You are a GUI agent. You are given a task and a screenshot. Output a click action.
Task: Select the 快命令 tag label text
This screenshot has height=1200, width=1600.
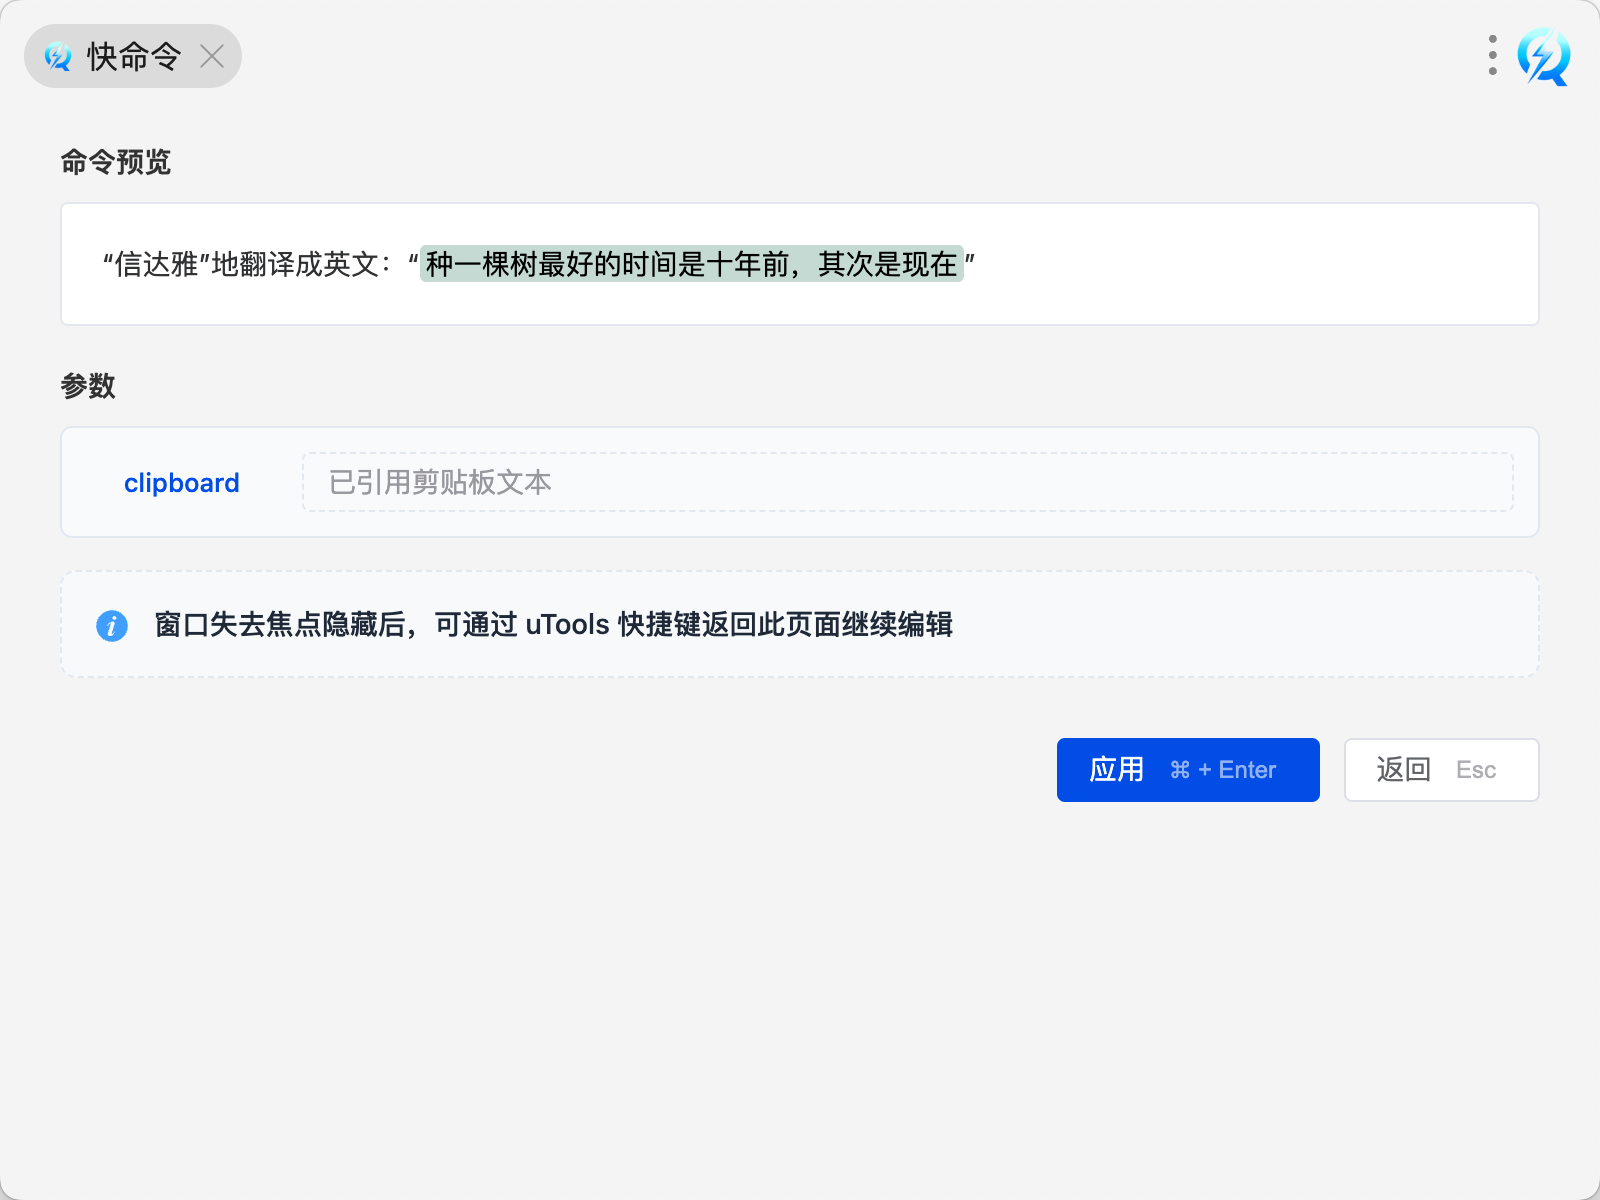[x=134, y=57]
